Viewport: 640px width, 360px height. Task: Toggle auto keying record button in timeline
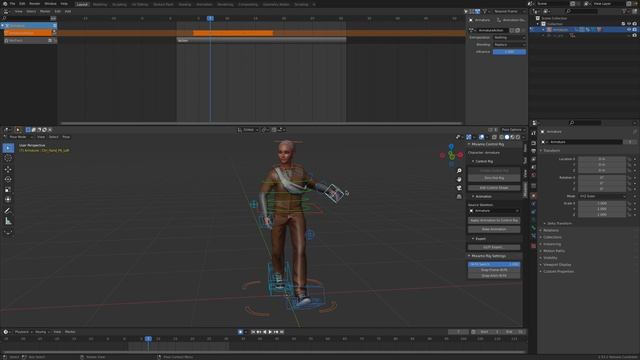coord(240,332)
